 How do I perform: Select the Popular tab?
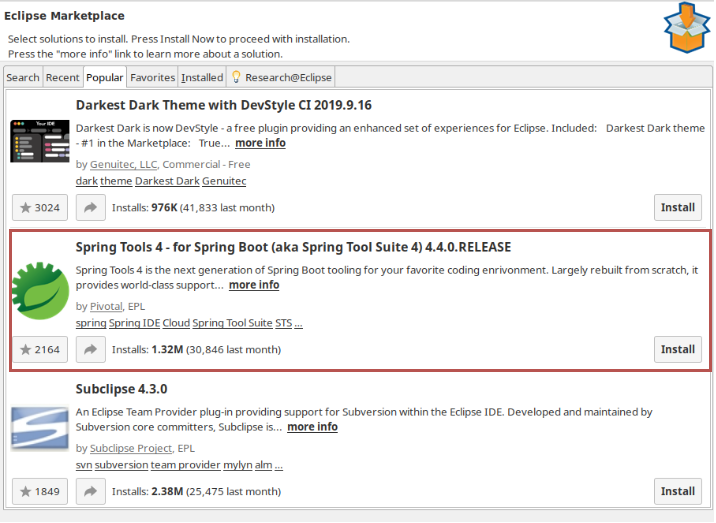tap(105, 78)
